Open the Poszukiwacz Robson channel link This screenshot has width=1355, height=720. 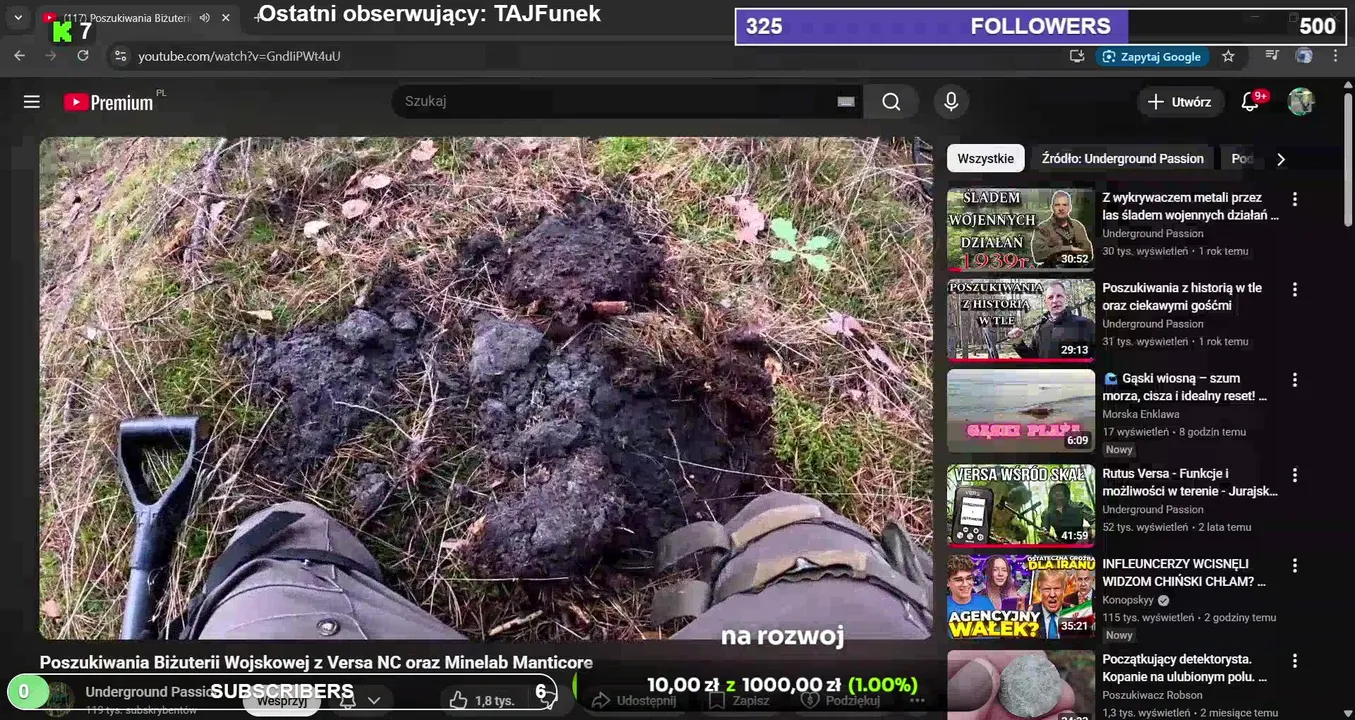pos(1152,695)
